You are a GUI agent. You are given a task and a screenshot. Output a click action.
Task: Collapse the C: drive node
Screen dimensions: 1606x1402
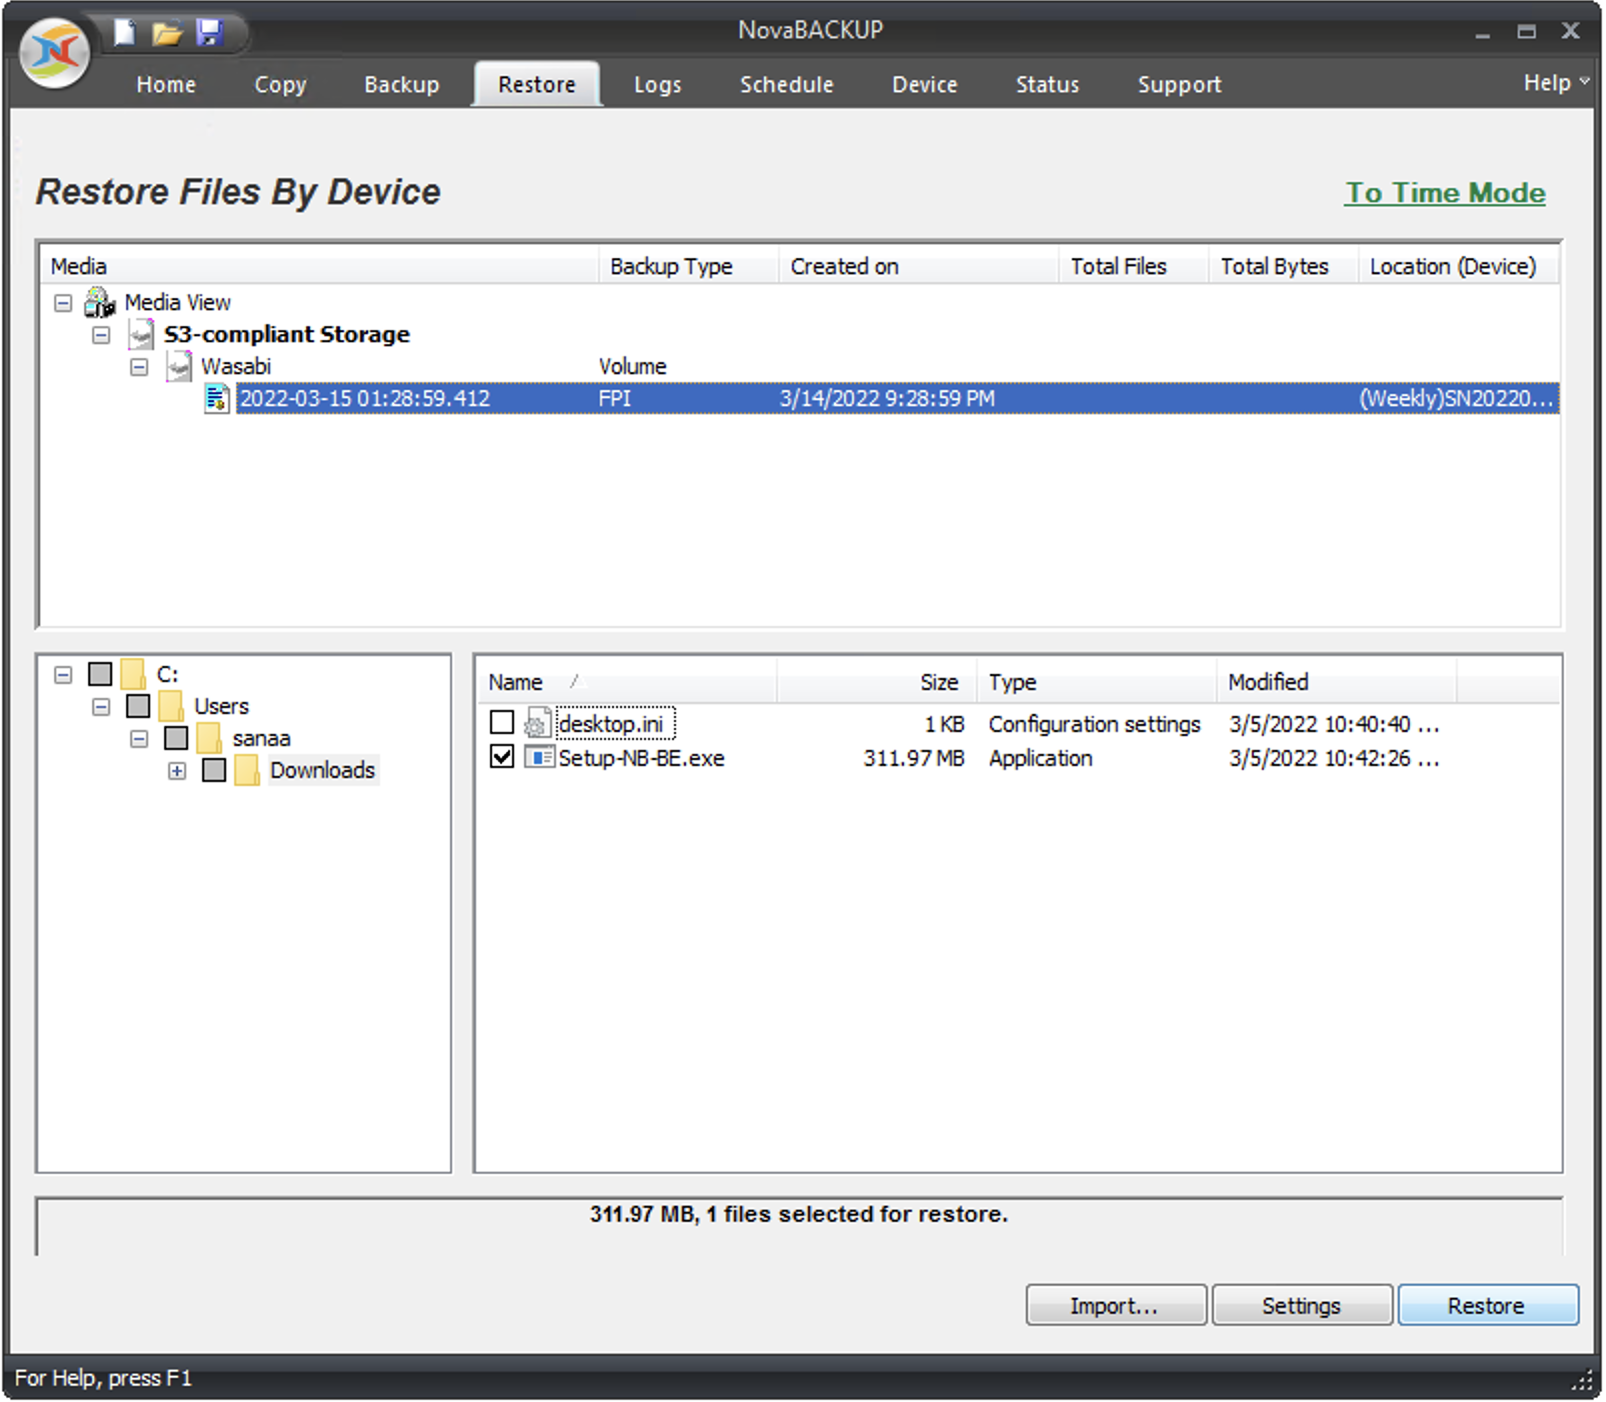pos(63,675)
